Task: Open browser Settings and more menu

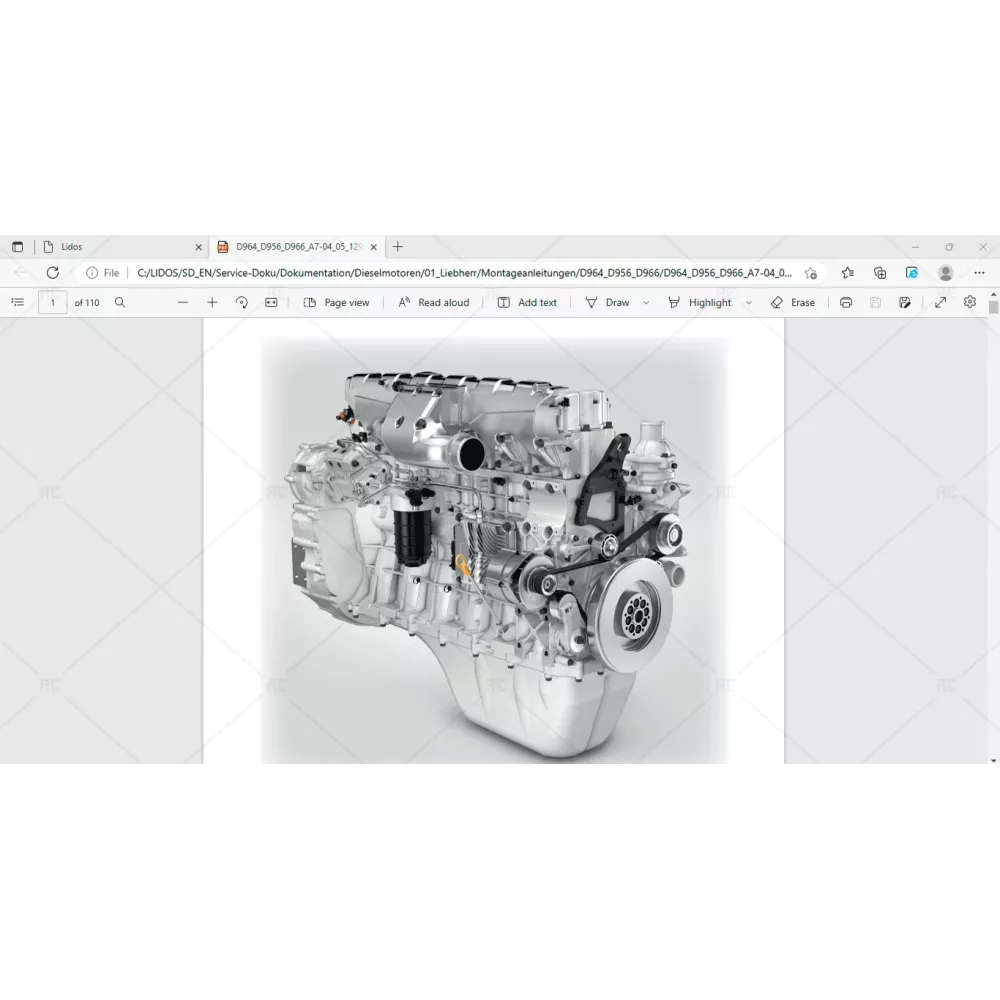Action: pyautogui.click(x=979, y=273)
